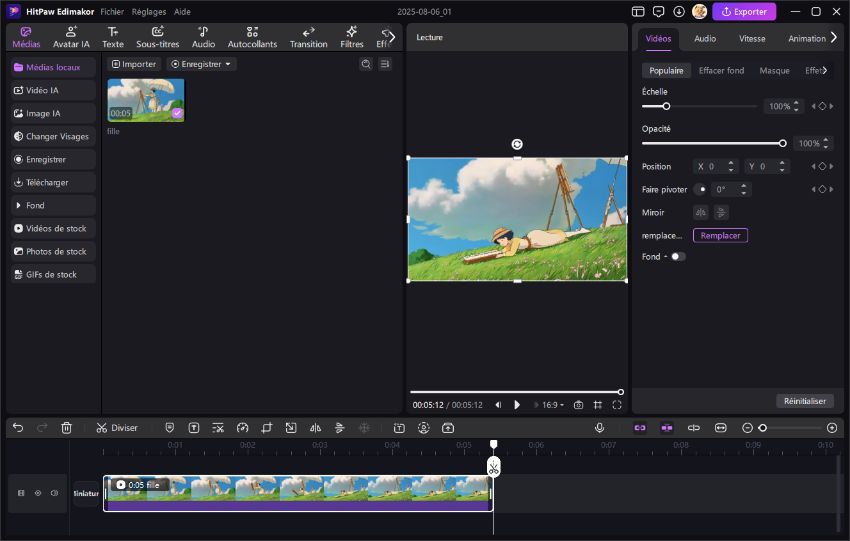The height and width of the screenshot is (541, 850).
Task: Add keyframe for Échelle
Action: (x=822, y=106)
